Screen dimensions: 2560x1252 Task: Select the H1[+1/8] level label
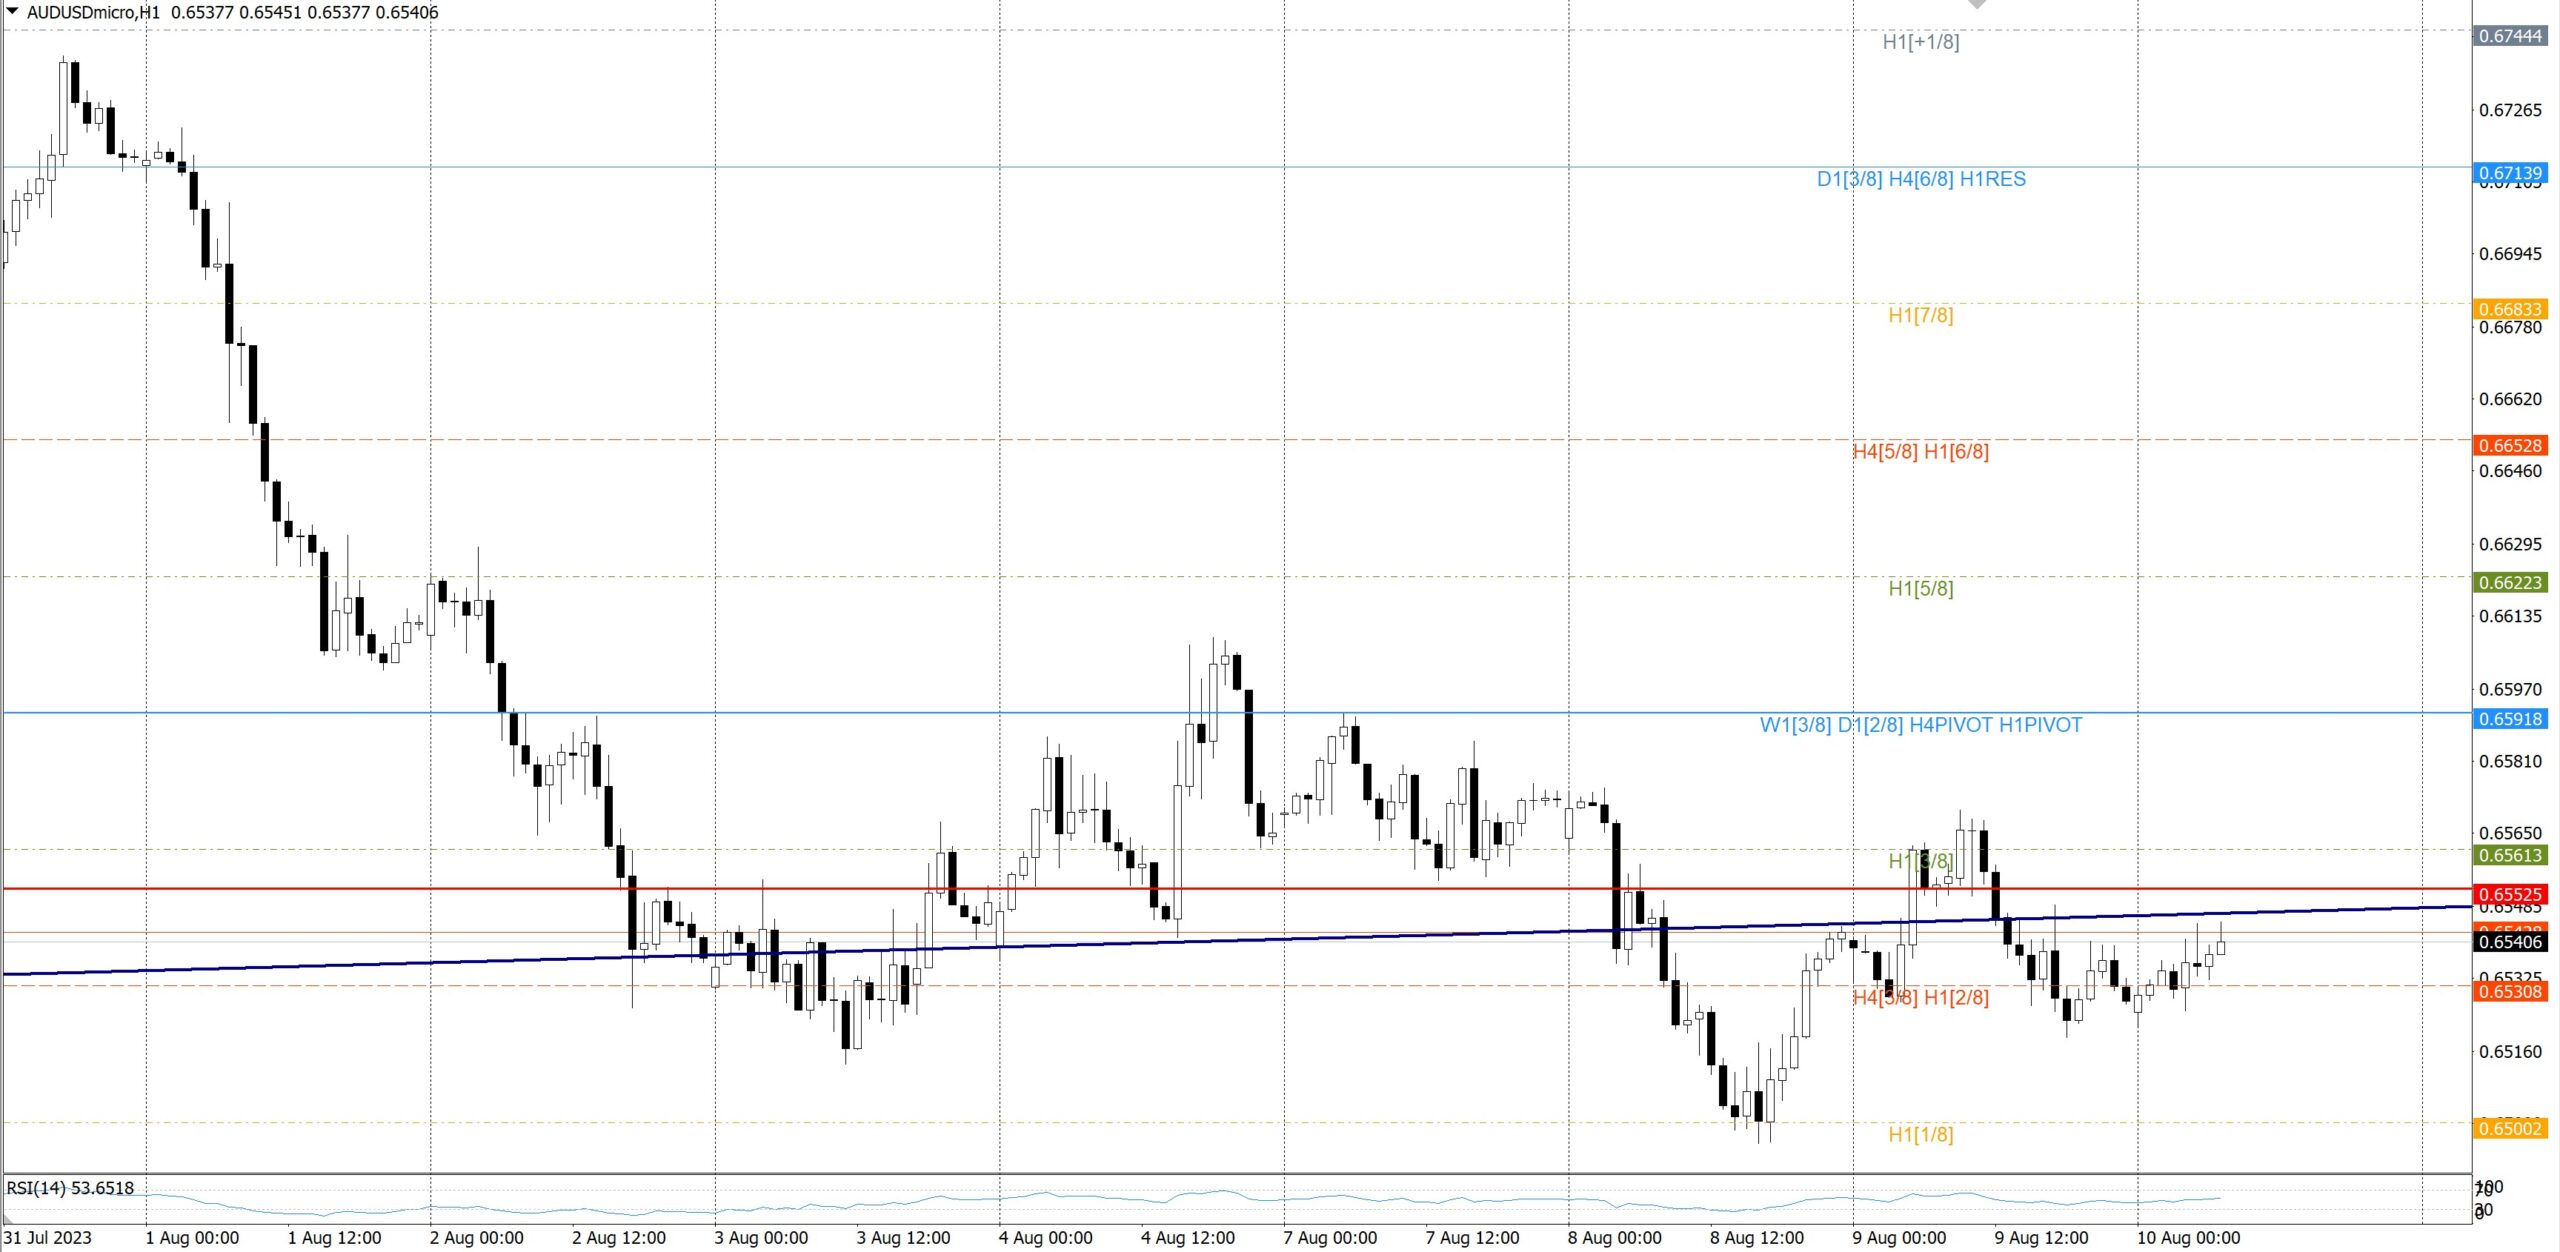(1920, 42)
